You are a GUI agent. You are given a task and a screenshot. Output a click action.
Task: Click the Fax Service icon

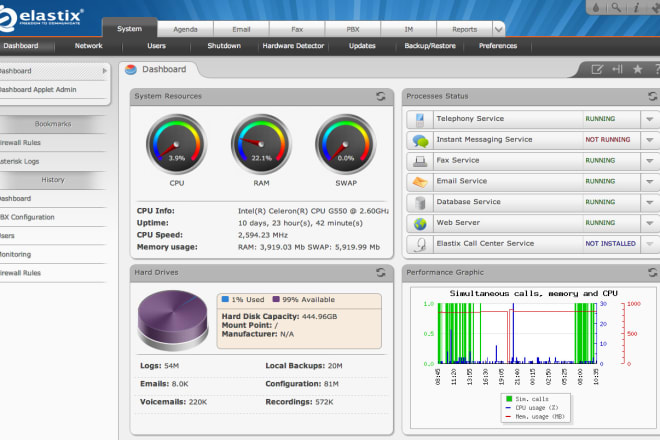420,161
